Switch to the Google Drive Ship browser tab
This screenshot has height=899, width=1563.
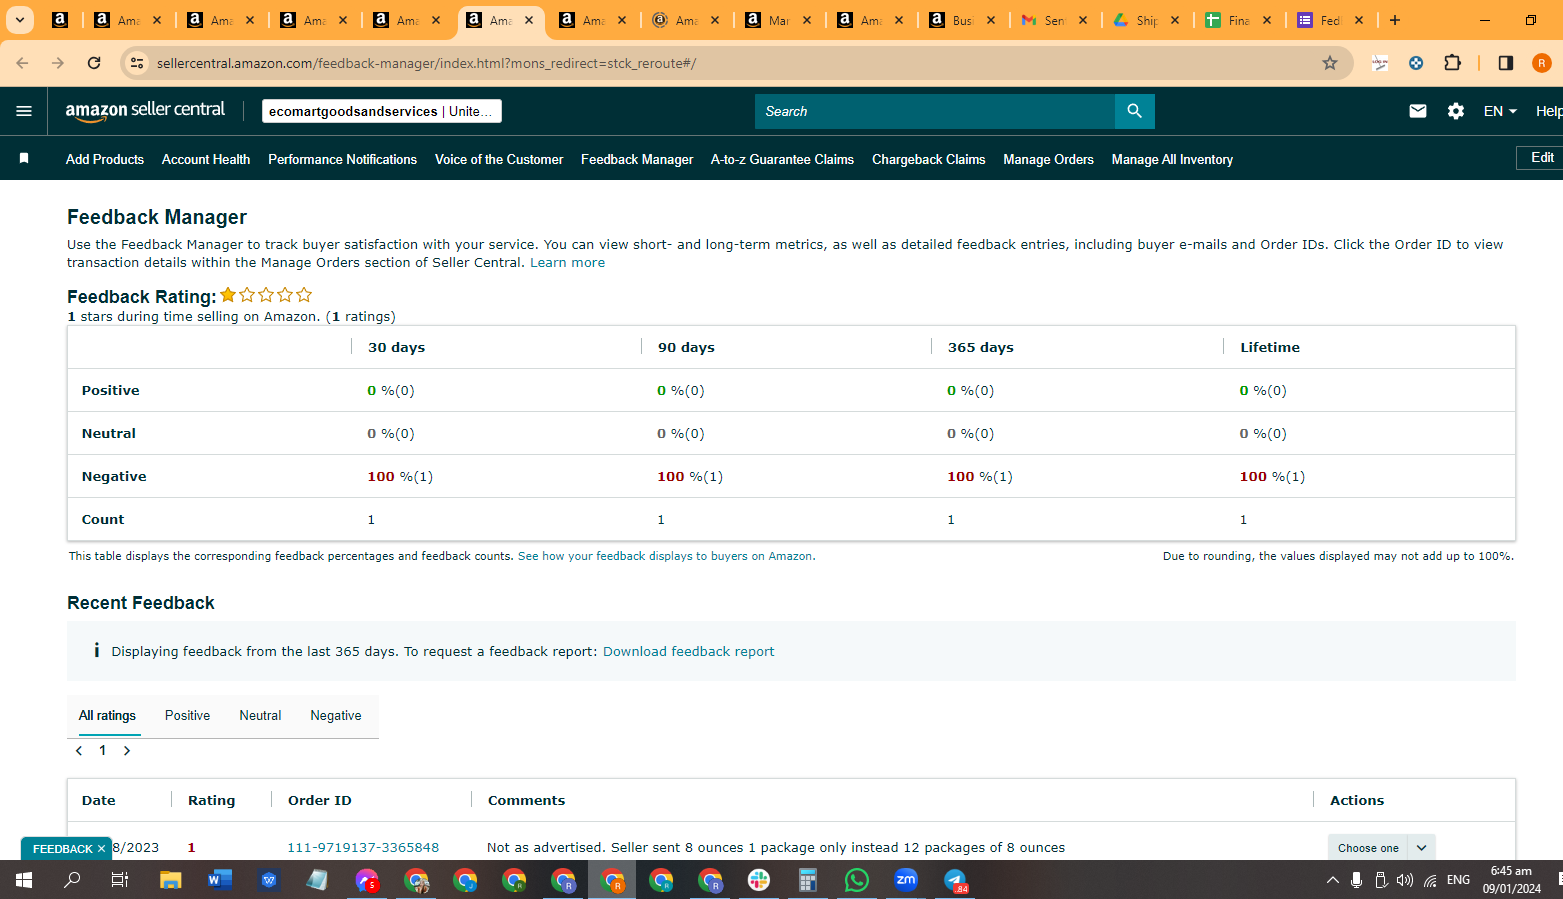point(1147,20)
